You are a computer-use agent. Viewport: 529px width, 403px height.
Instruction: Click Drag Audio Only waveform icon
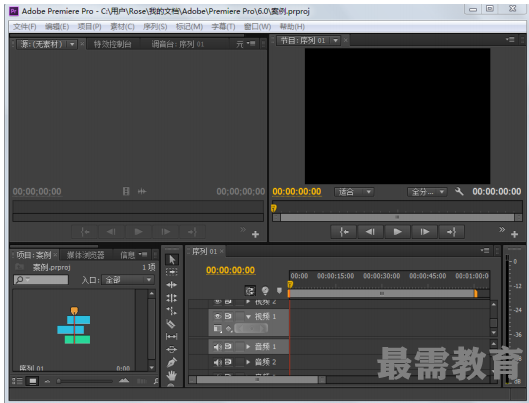tap(142, 192)
